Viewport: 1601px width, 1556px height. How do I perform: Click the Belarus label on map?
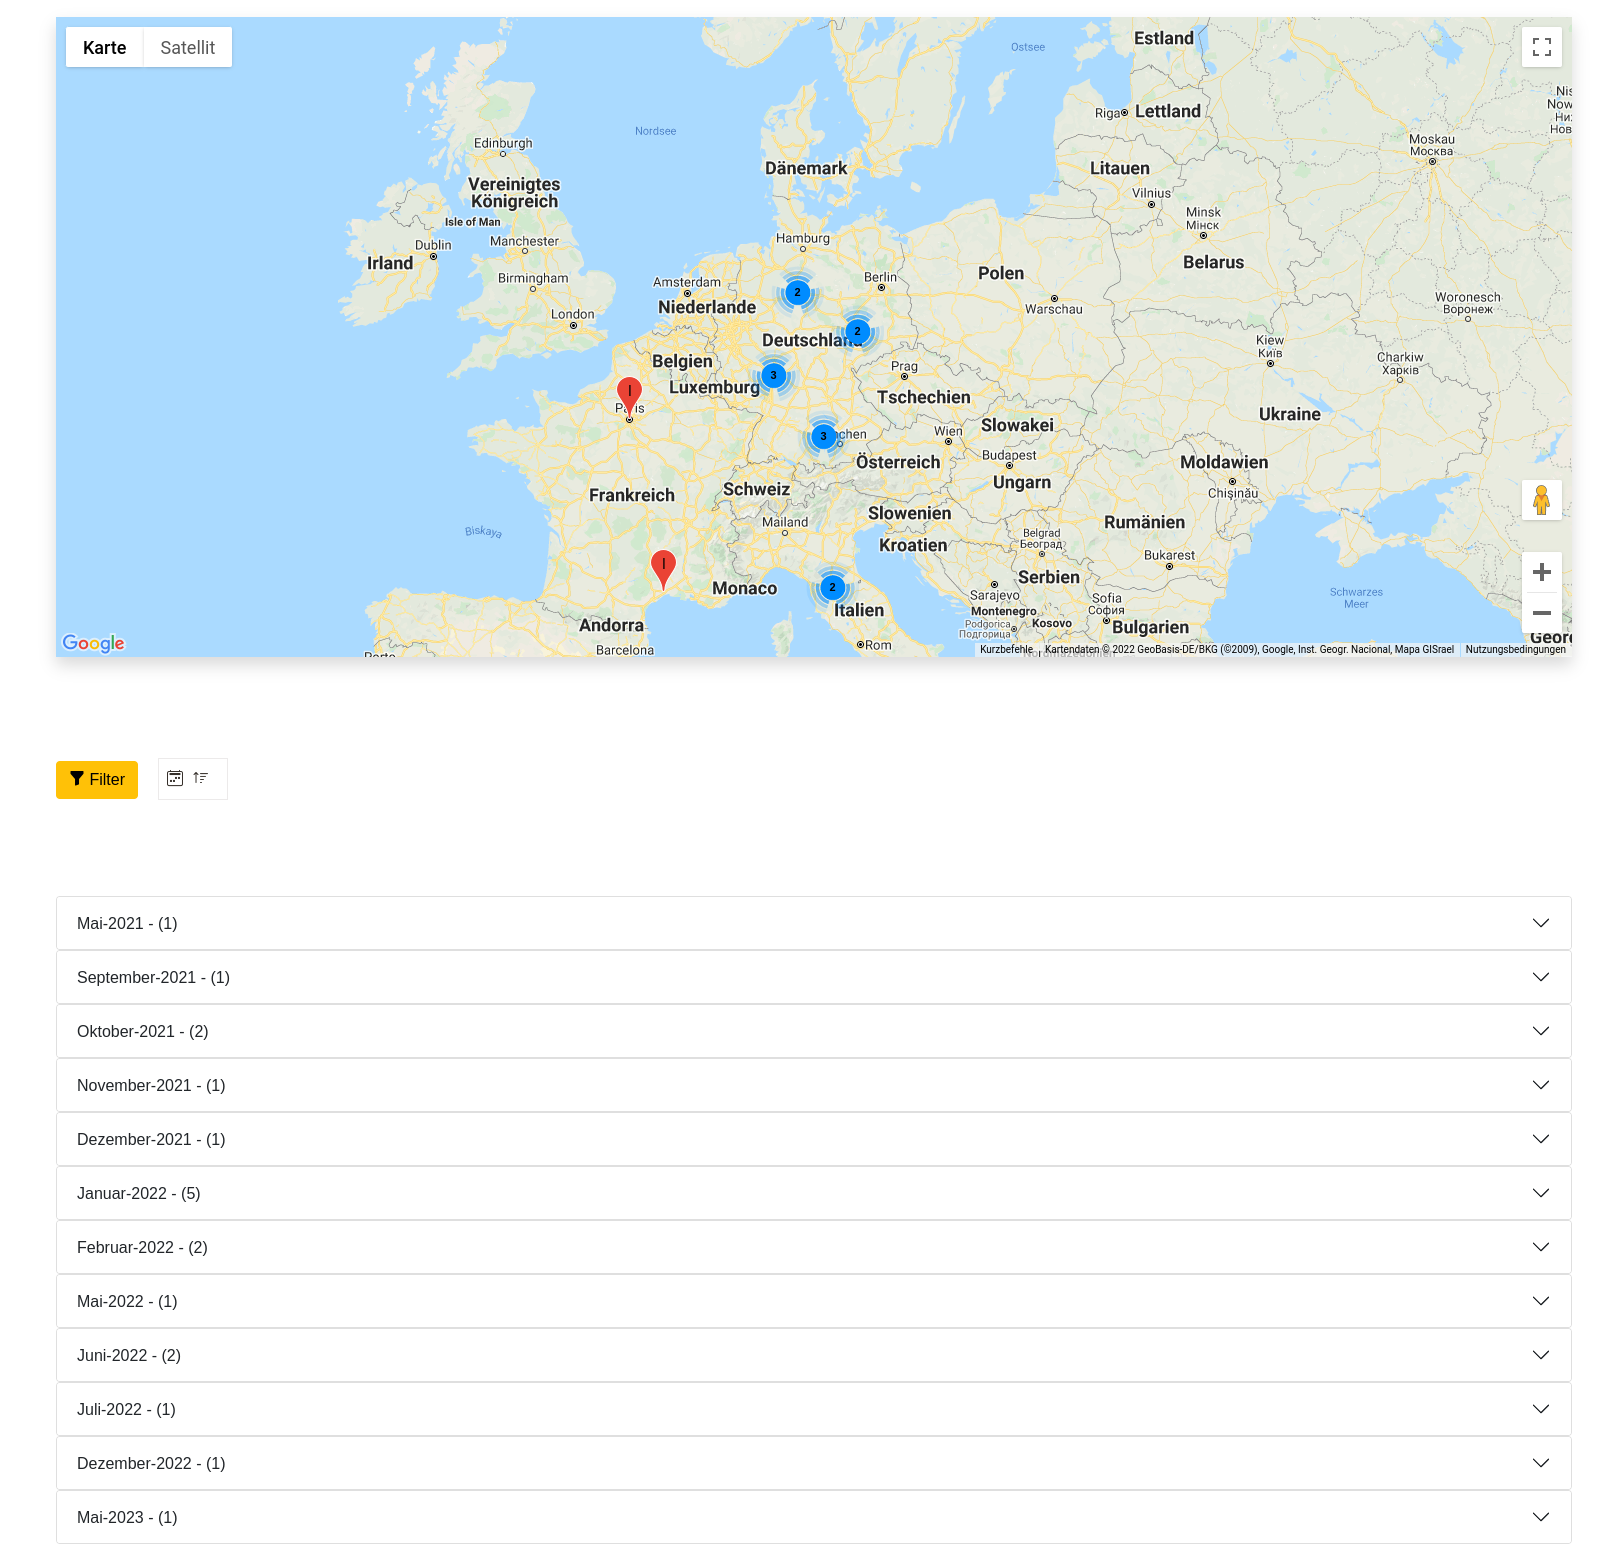coord(1214,262)
